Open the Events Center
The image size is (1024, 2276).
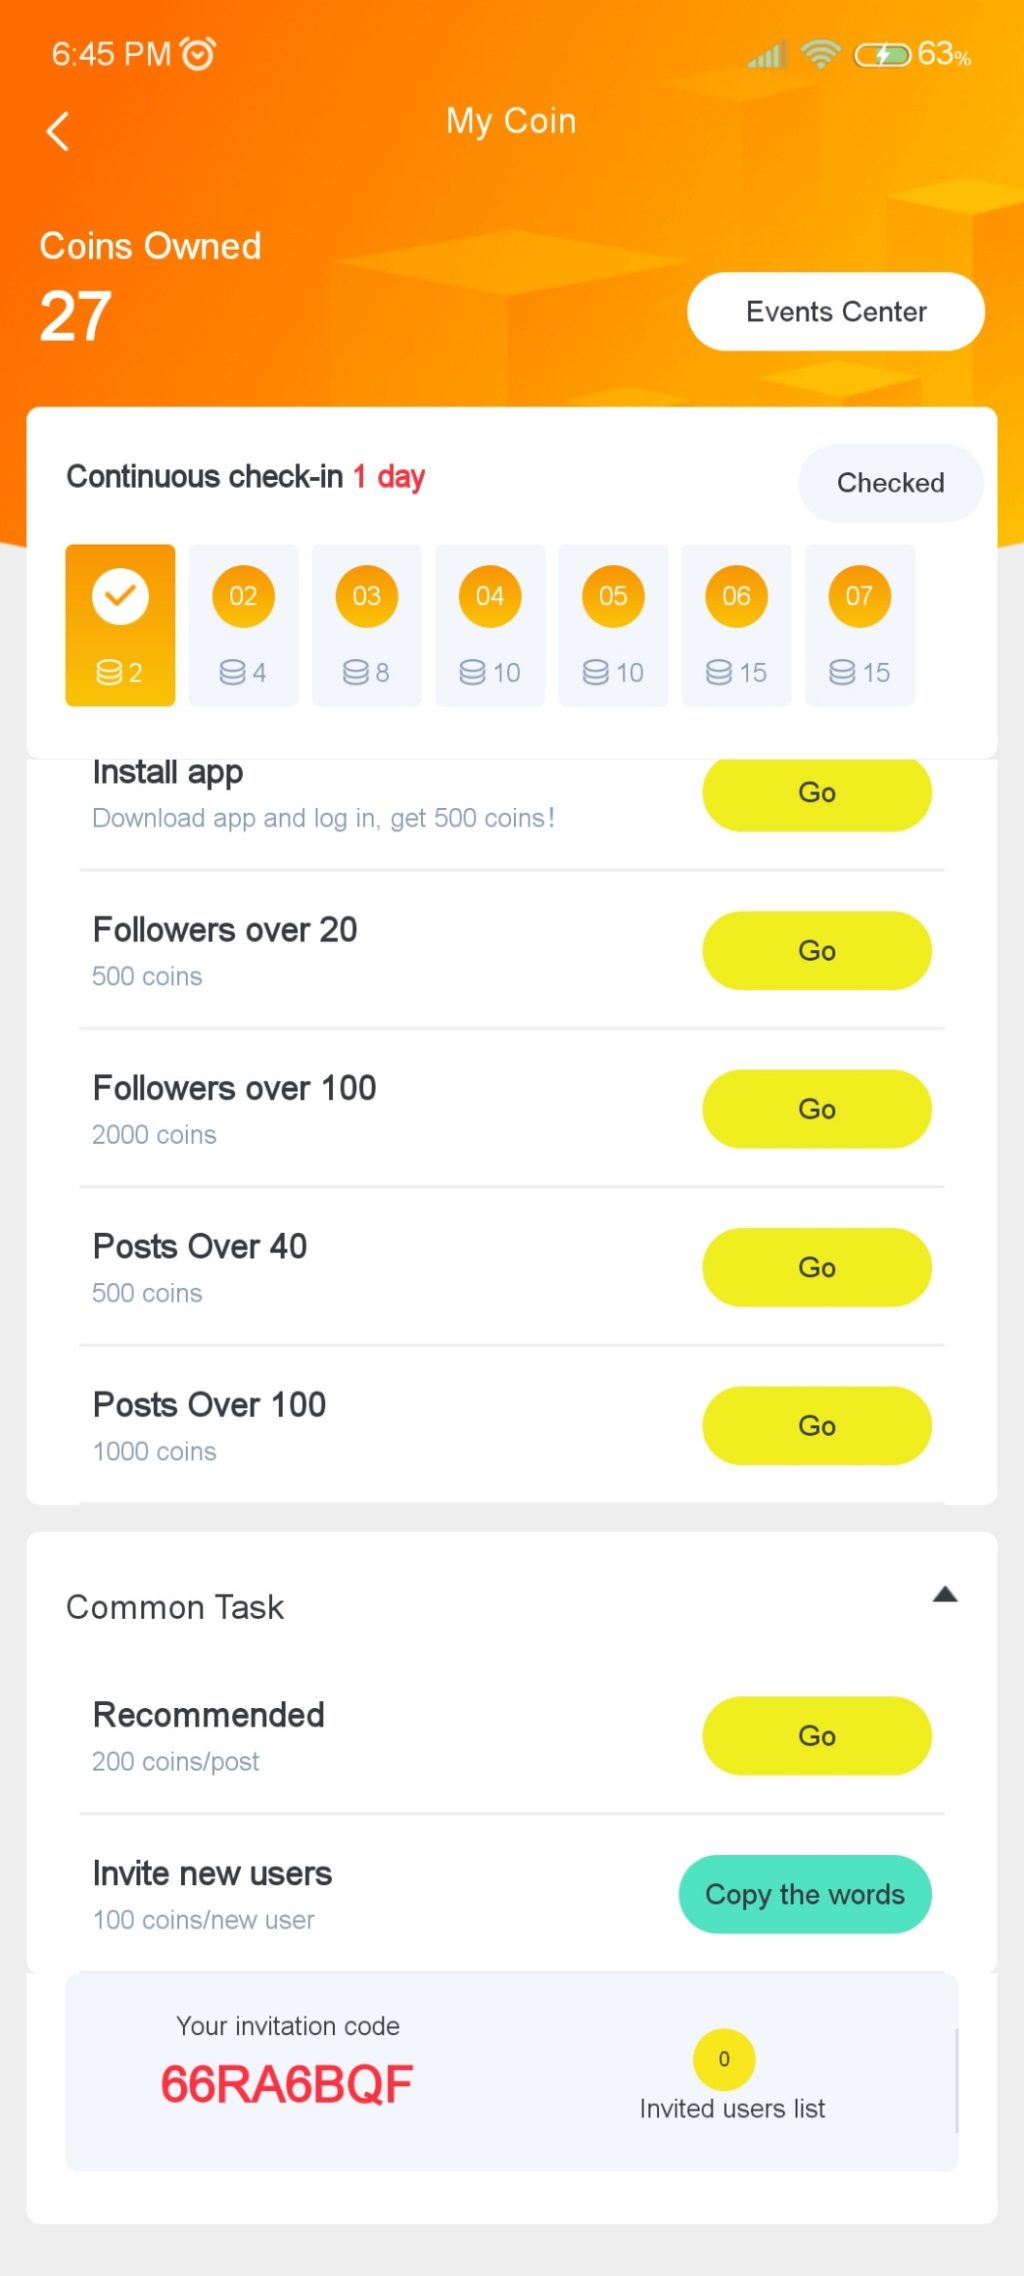pyautogui.click(x=836, y=312)
